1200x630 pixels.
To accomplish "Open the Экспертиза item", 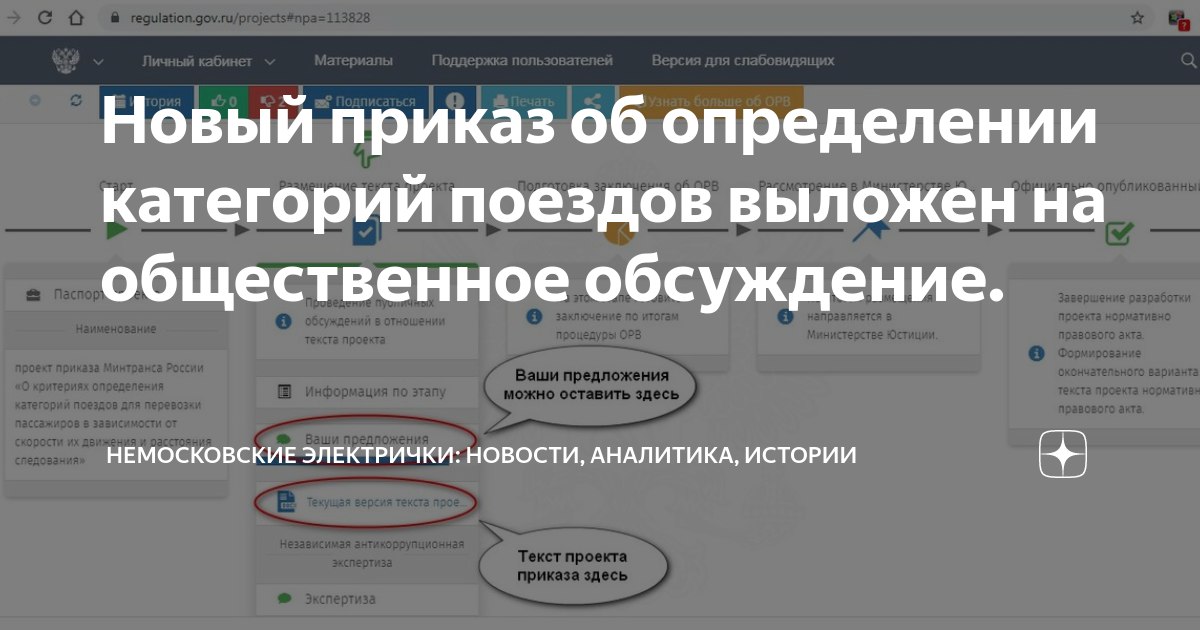I will [x=366, y=599].
